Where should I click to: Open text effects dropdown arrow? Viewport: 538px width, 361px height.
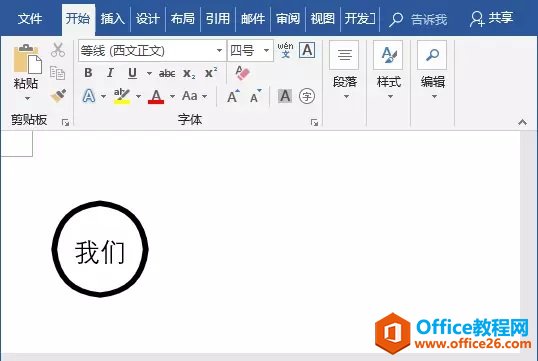104,96
